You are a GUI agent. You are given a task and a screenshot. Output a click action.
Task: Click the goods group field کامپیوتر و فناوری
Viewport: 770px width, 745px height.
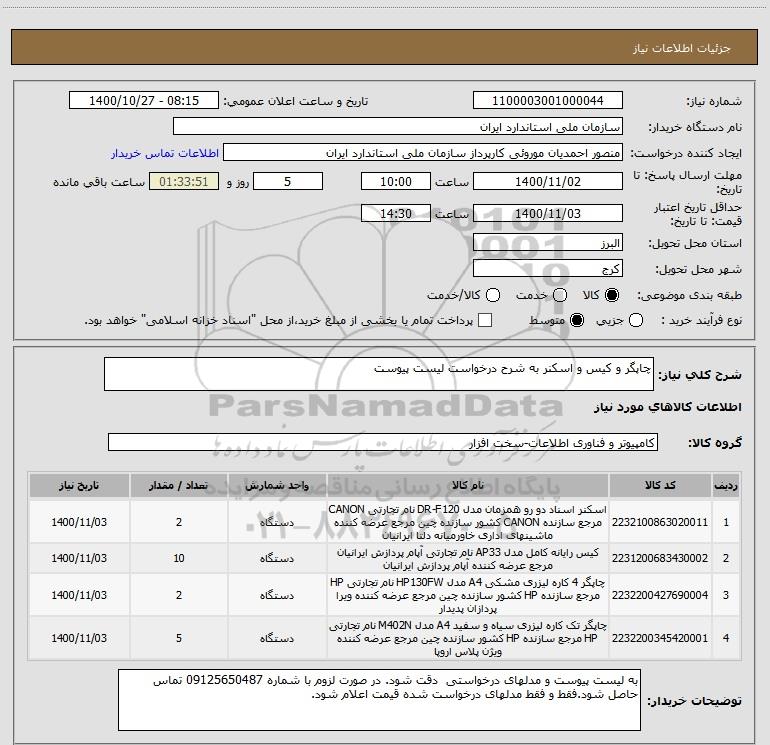pos(383,442)
